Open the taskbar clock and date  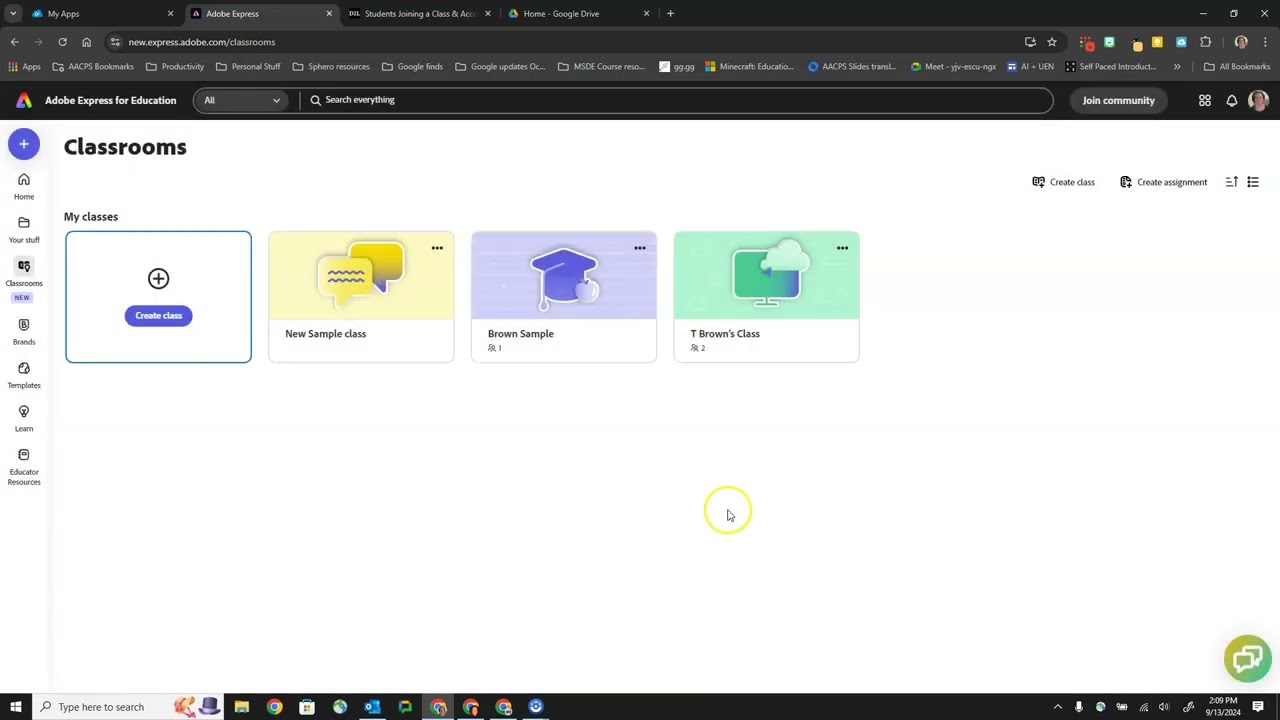[x=1223, y=707]
